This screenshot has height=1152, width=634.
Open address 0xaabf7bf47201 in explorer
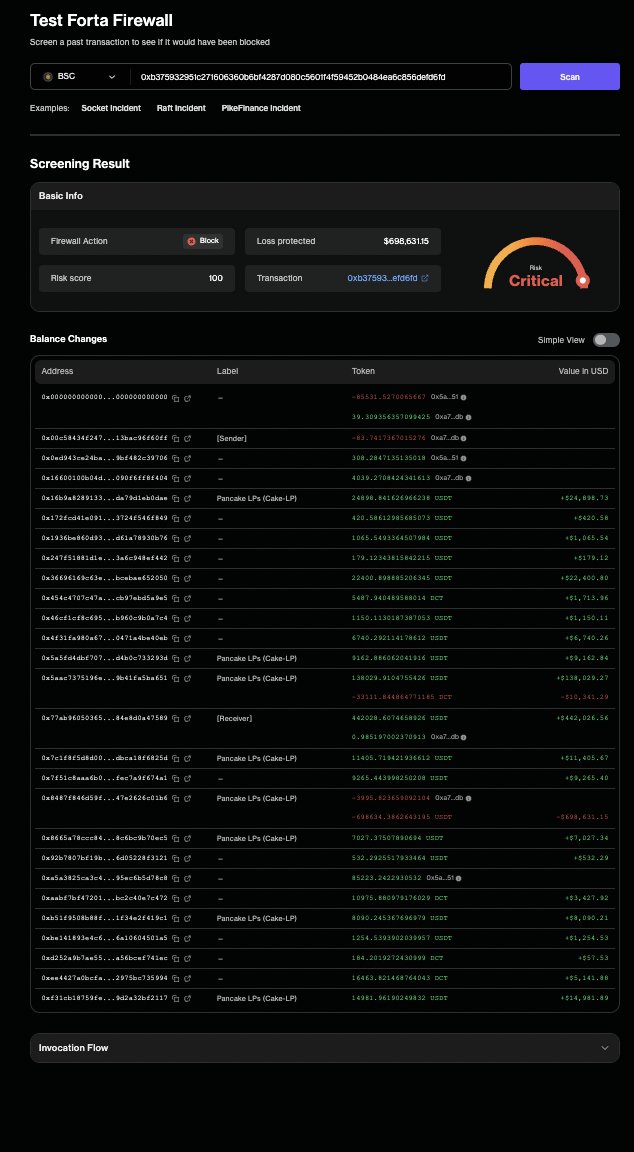pos(187,898)
